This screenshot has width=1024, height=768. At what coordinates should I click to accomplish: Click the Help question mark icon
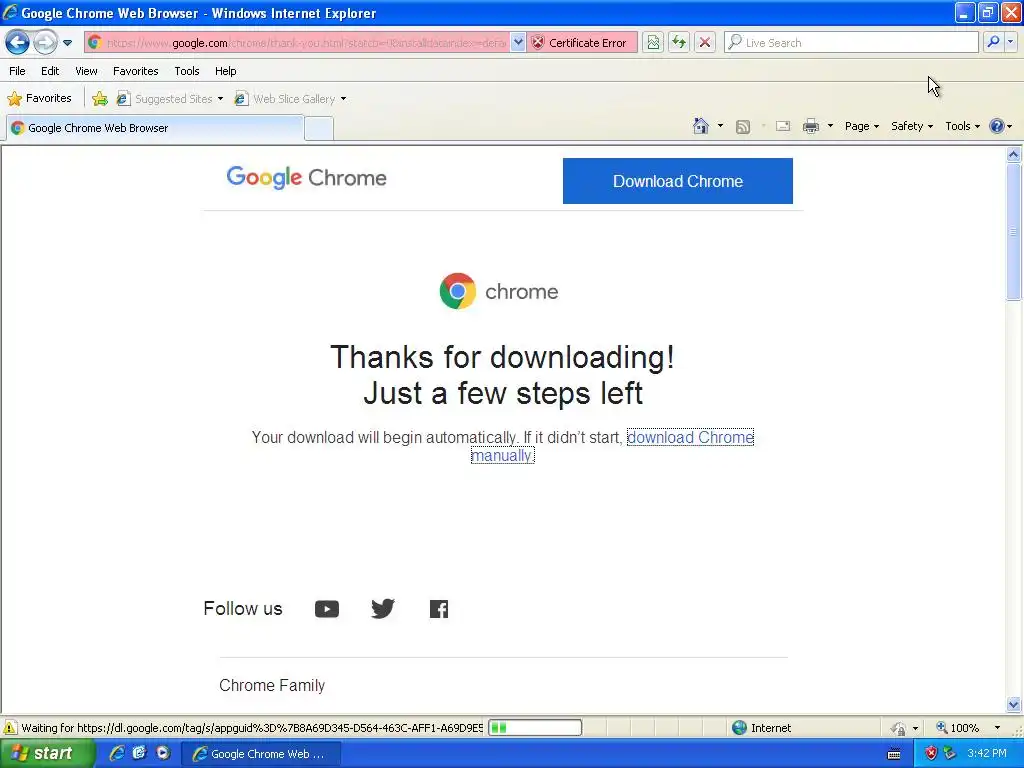[997, 127]
